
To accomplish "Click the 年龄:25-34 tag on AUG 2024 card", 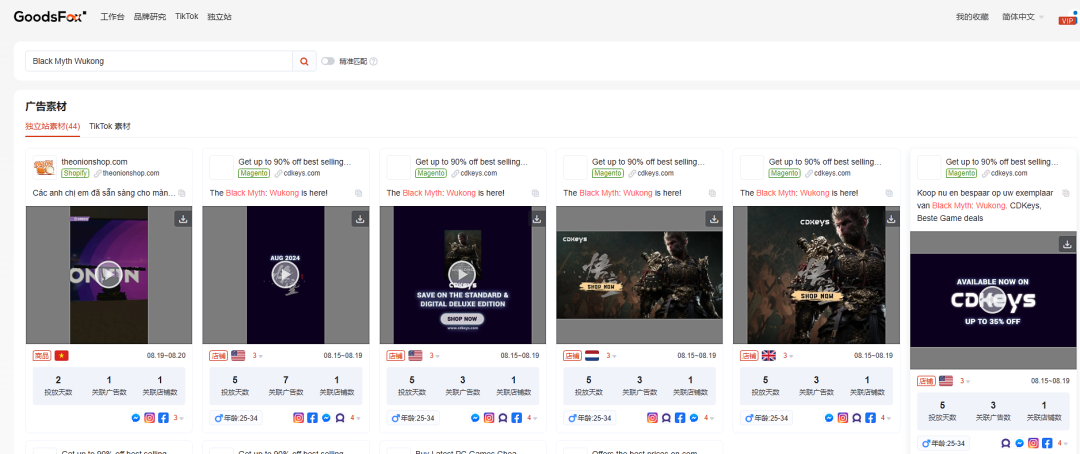I will coord(236,417).
